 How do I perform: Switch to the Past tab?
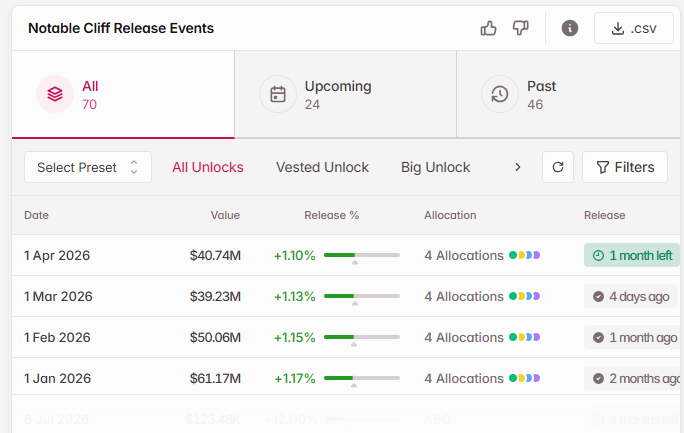(568, 95)
